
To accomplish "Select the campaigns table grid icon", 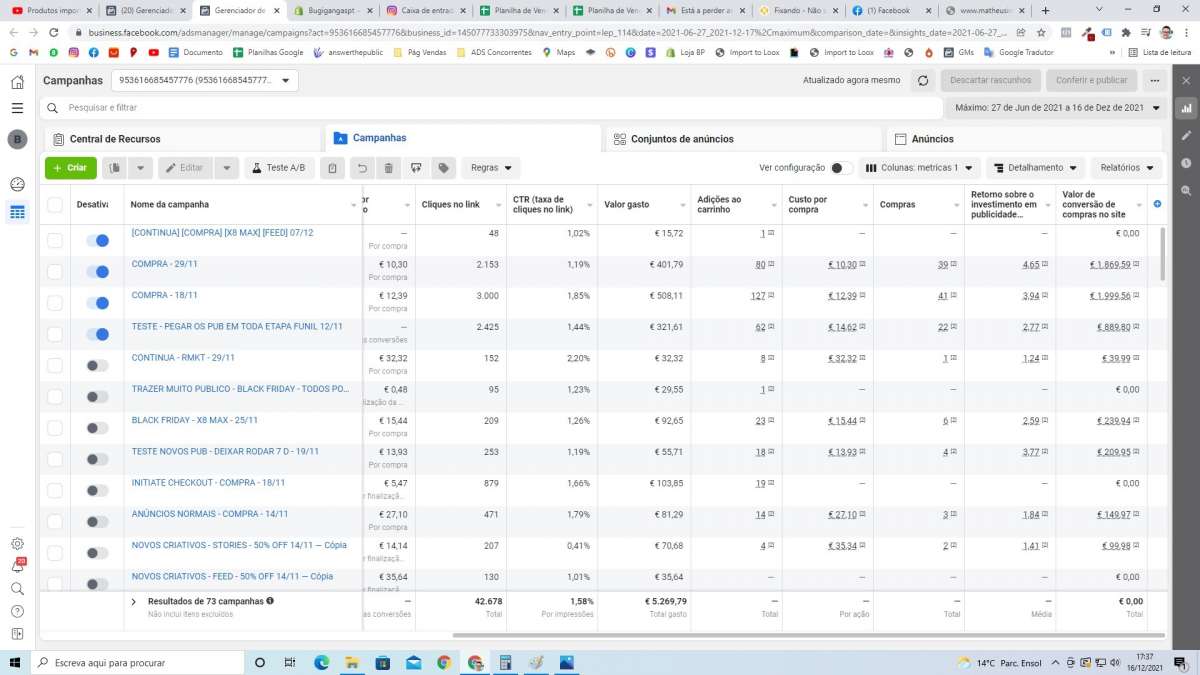I will click(x=17, y=212).
